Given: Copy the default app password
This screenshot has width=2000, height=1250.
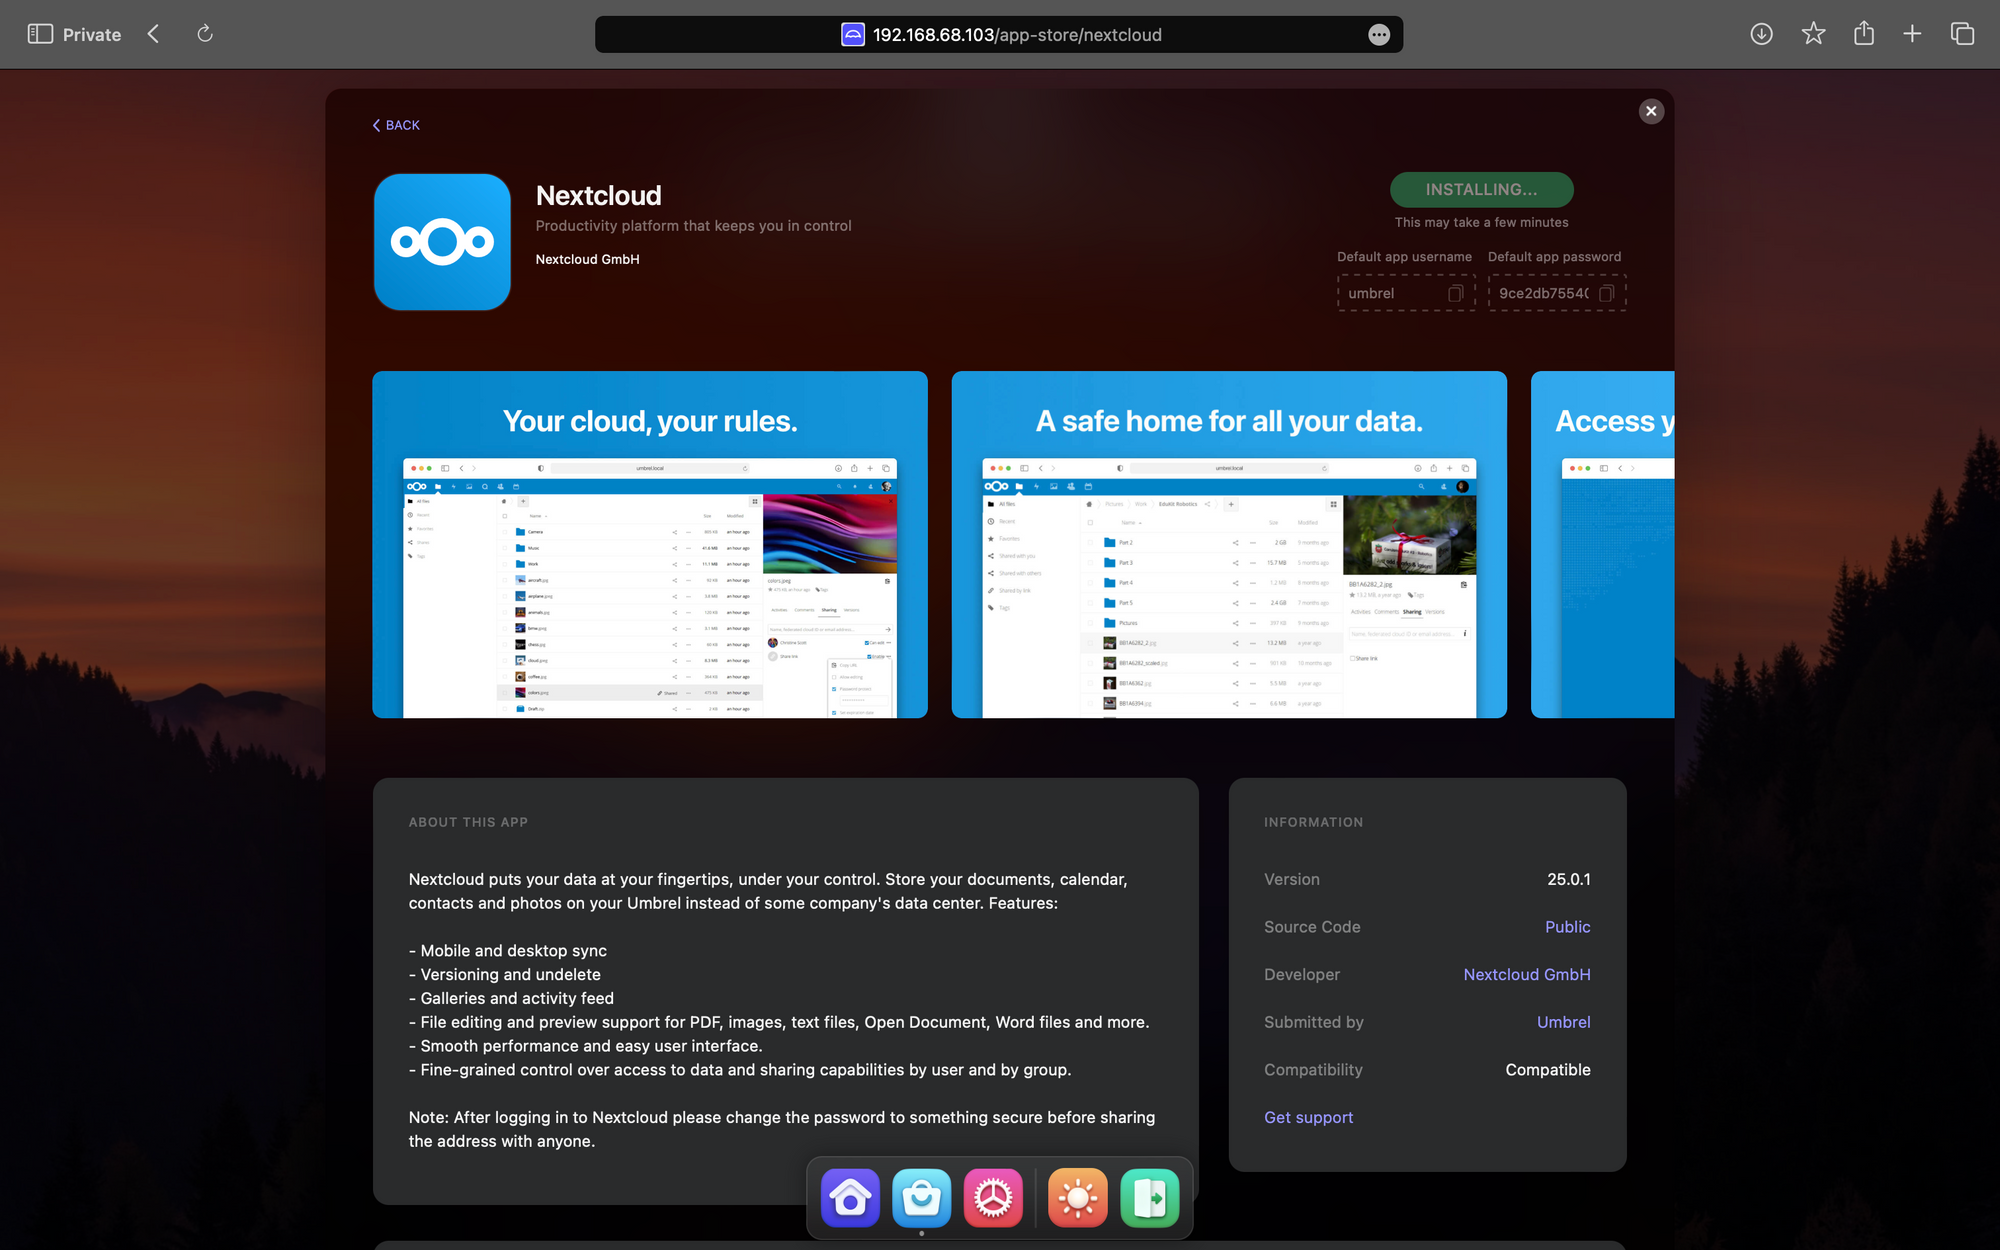Looking at the screenshot, I should (1607, 293).
